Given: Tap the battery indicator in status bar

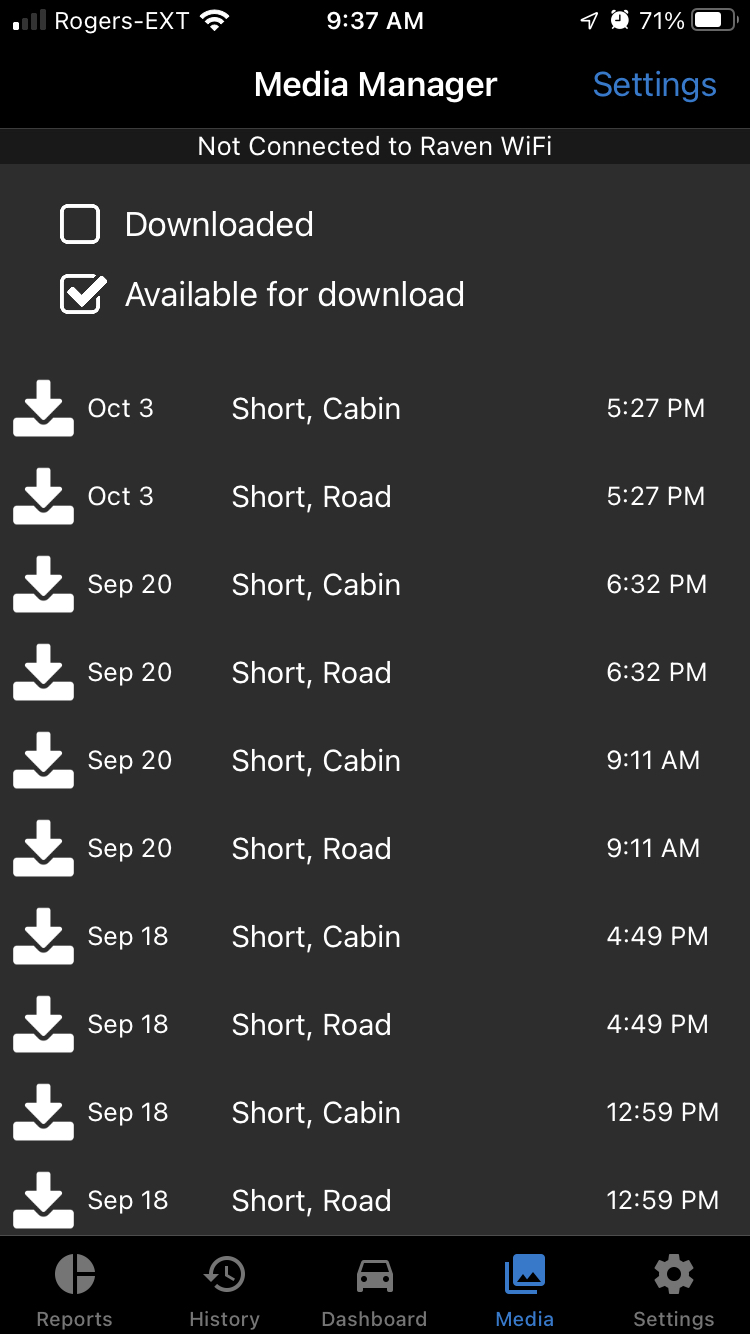Looking at the screenshot, I should [x=714, y=21].
